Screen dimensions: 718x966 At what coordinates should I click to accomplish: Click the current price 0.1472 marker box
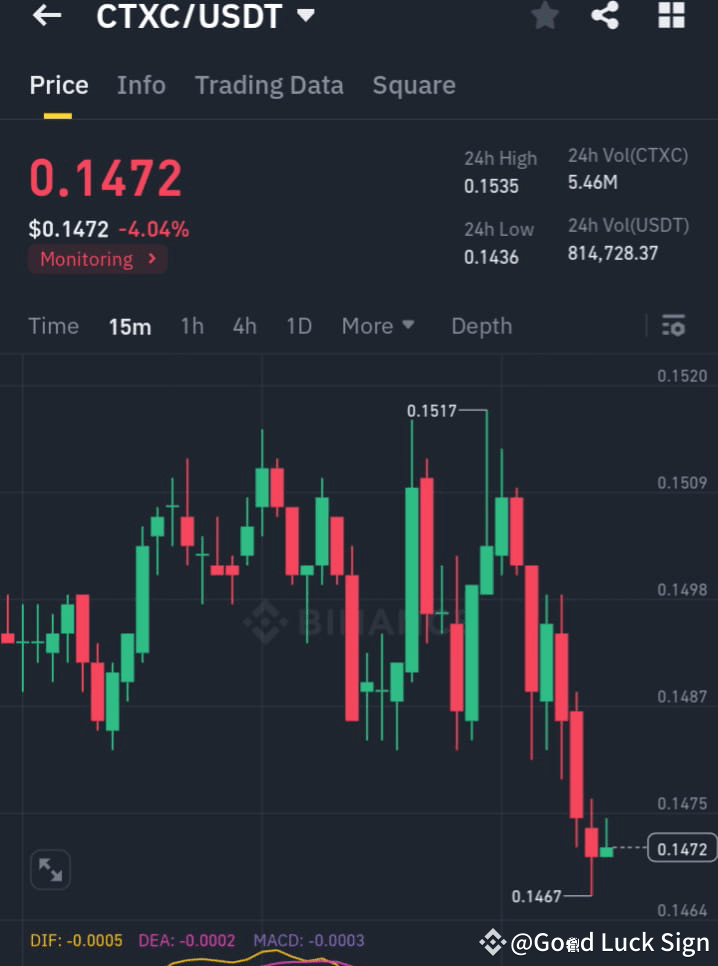681,846
